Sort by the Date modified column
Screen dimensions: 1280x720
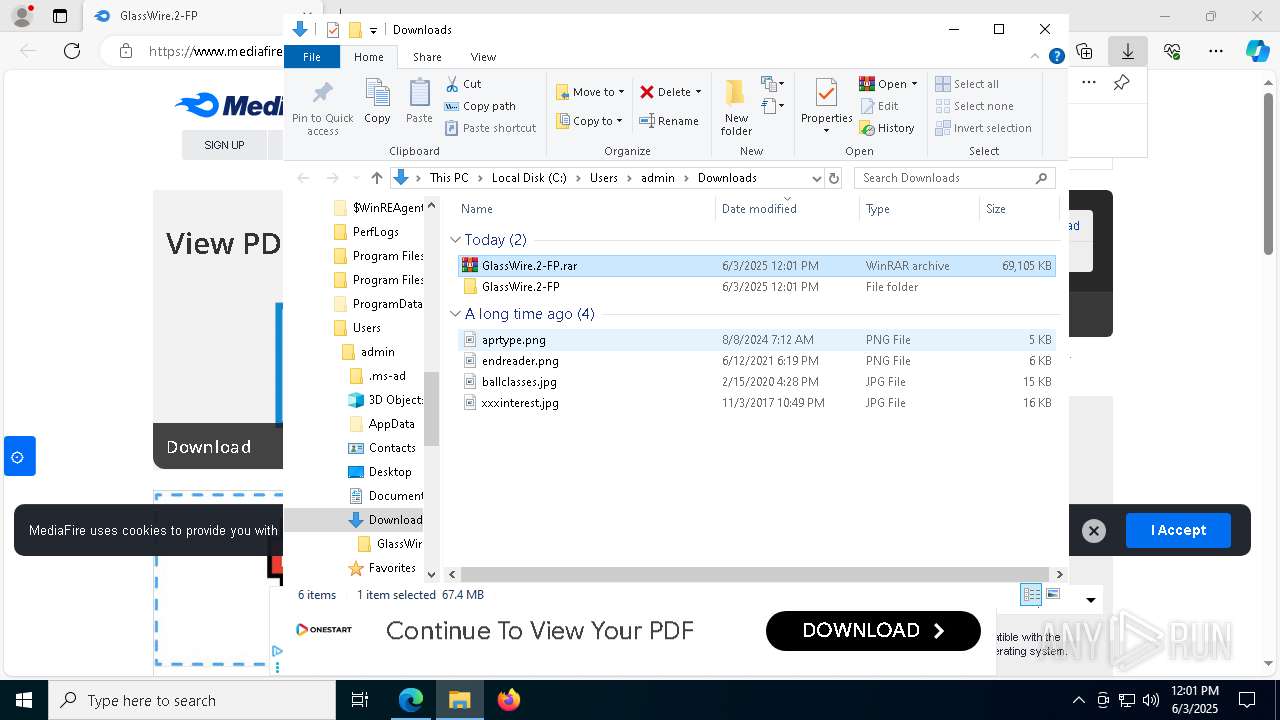[x=787, y=209]
